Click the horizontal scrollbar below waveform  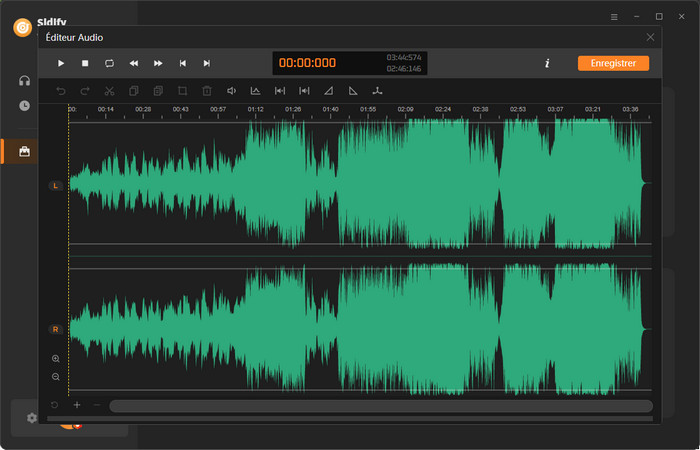click(380, 406)
